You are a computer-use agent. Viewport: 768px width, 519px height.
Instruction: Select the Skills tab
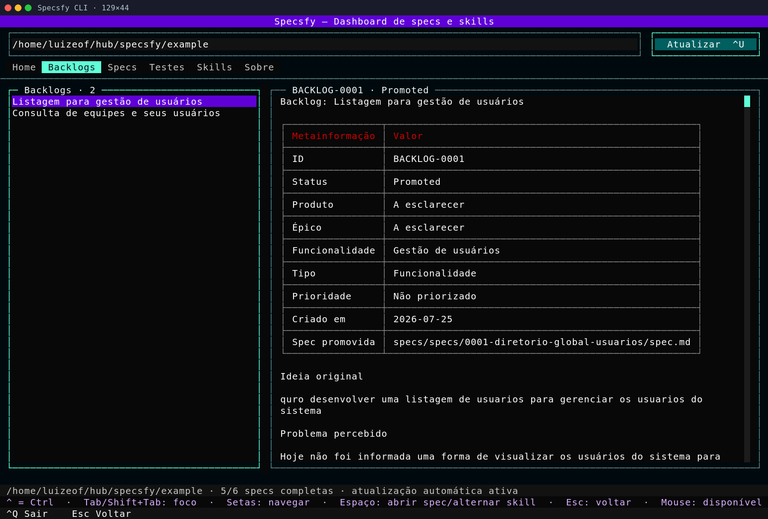point(214,67)
